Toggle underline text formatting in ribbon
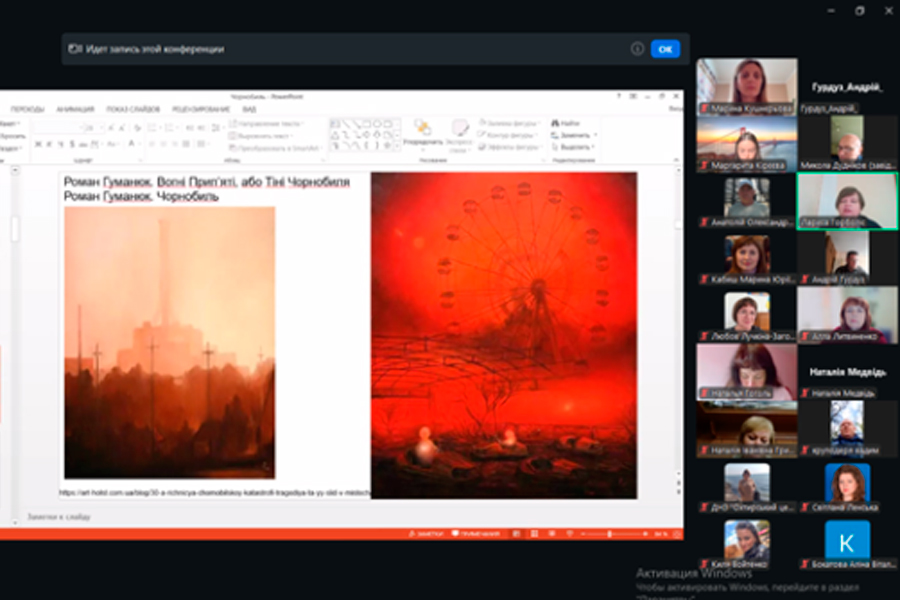Image resolution: width=900 pixels, height=600 pixels. point(59,144)
